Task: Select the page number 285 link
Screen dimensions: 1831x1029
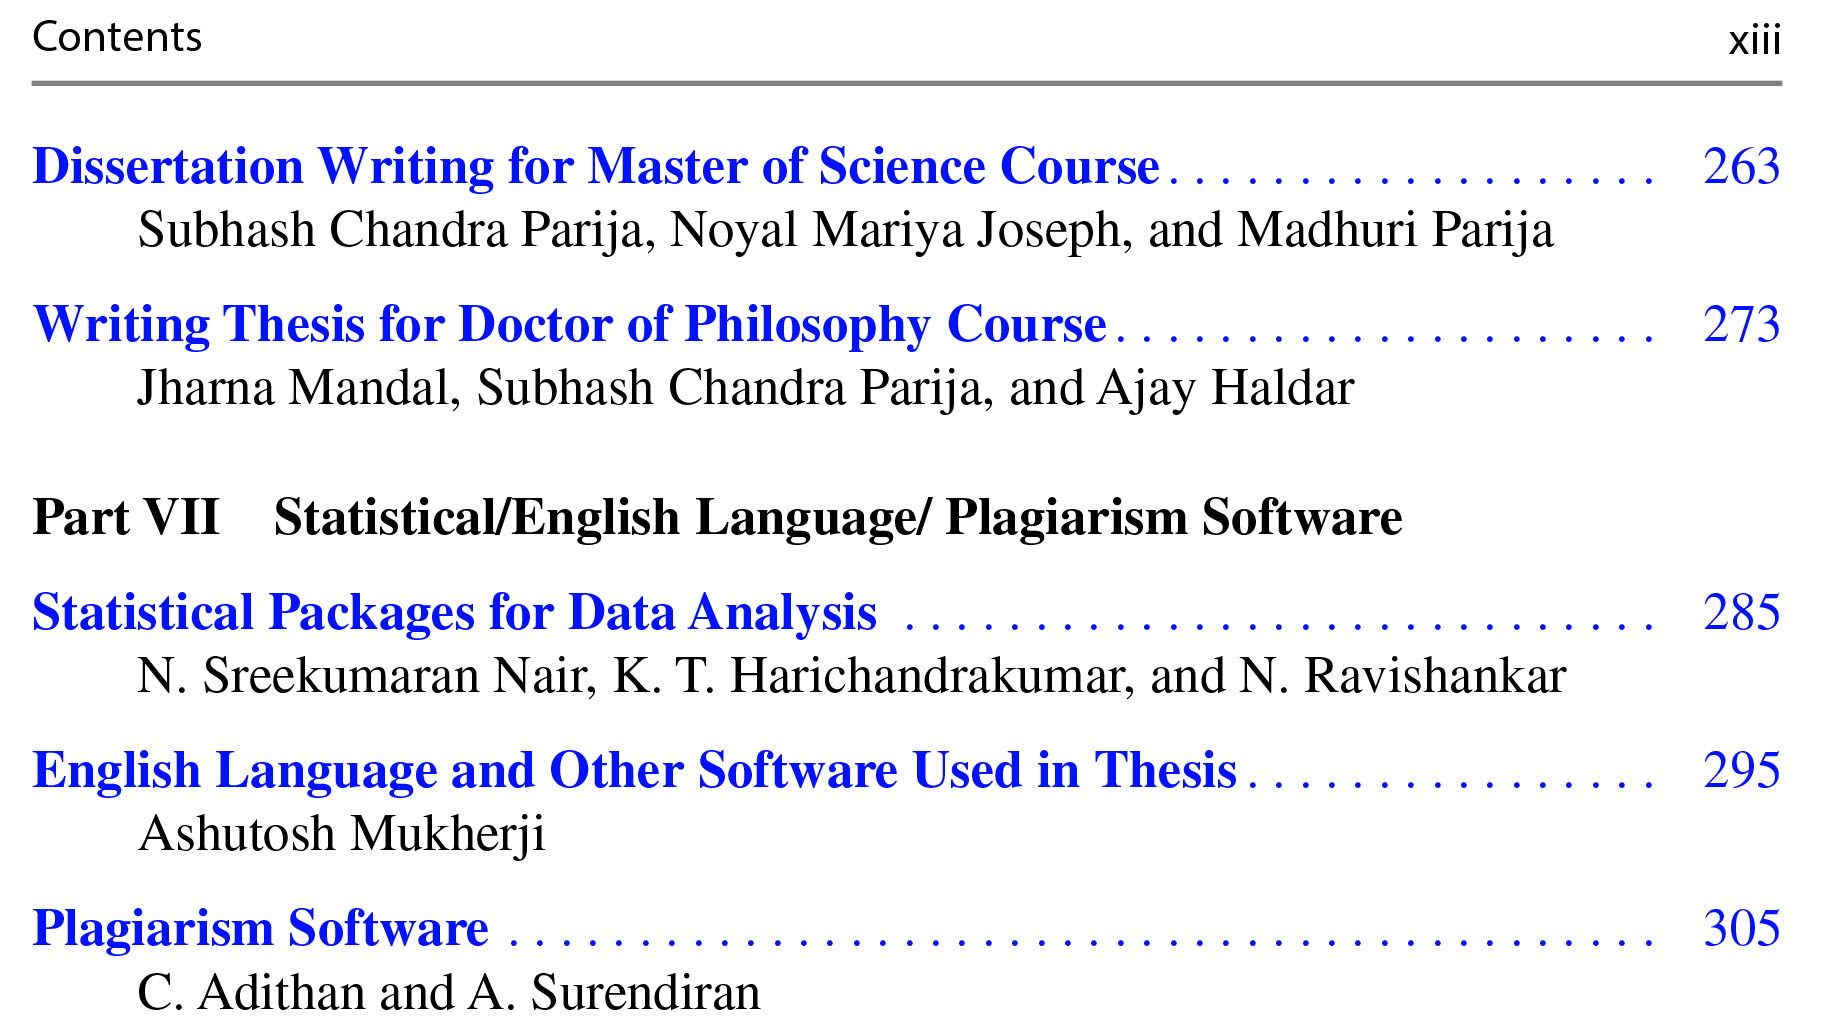Action: [1741, 613]
